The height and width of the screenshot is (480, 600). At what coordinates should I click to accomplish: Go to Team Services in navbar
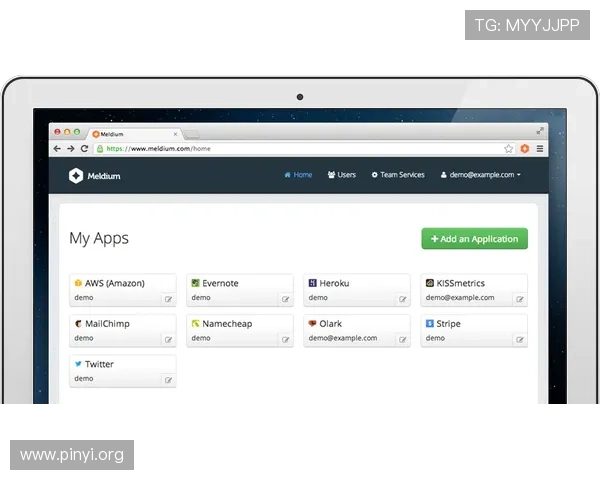398,175
